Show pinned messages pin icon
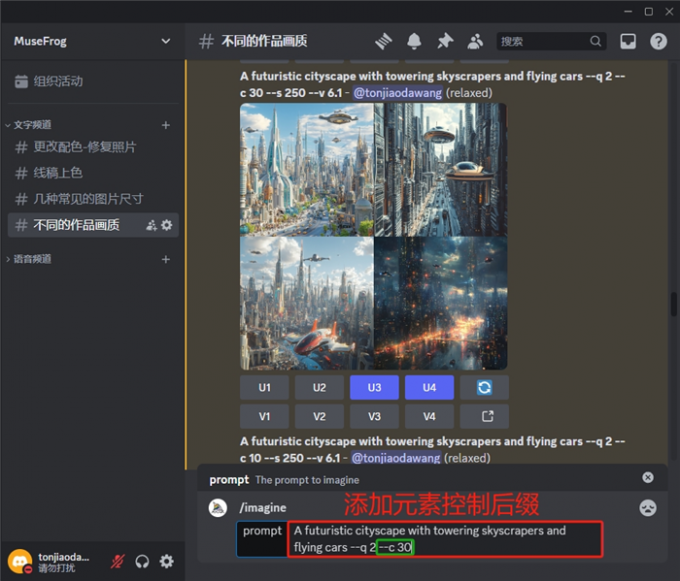Viewport: 680px width, 581px height. (445, 41)
